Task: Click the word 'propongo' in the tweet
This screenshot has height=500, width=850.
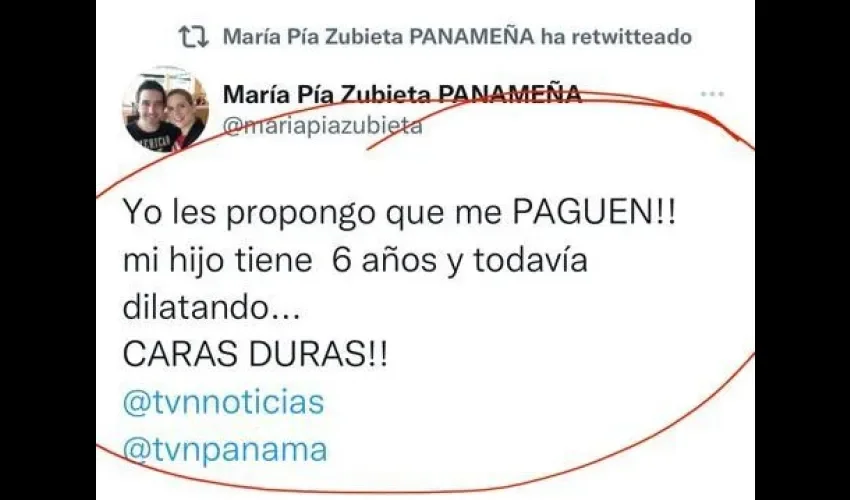Action: [x=300, y=215]
